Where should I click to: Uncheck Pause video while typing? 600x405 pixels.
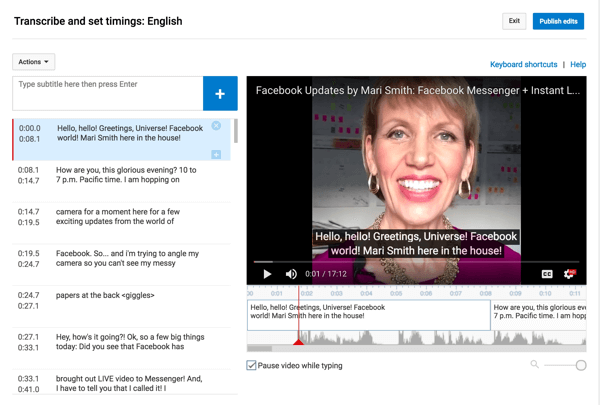251,365
